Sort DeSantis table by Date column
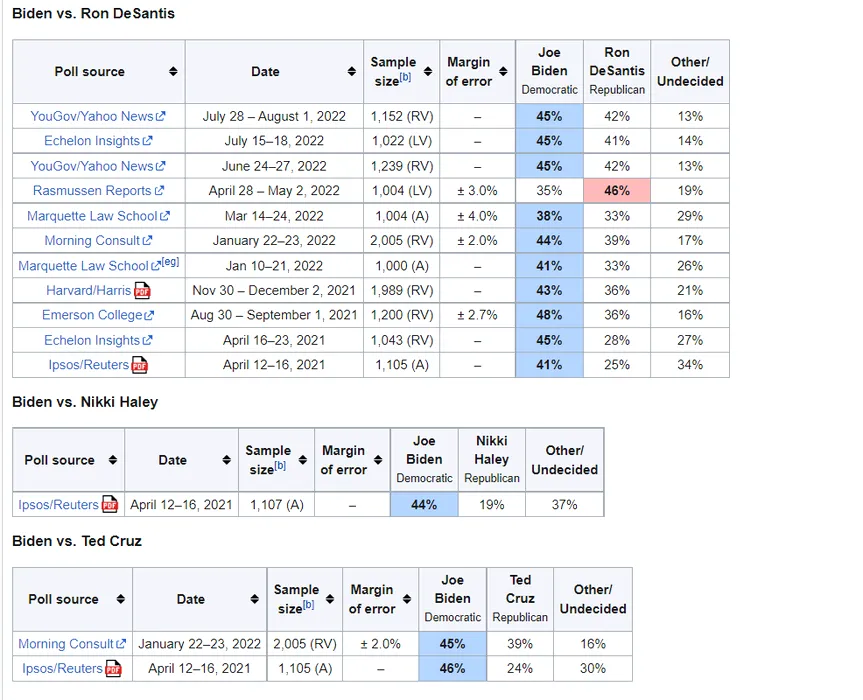The height and width of the screenshot is (700, 863). pos(352,72)
